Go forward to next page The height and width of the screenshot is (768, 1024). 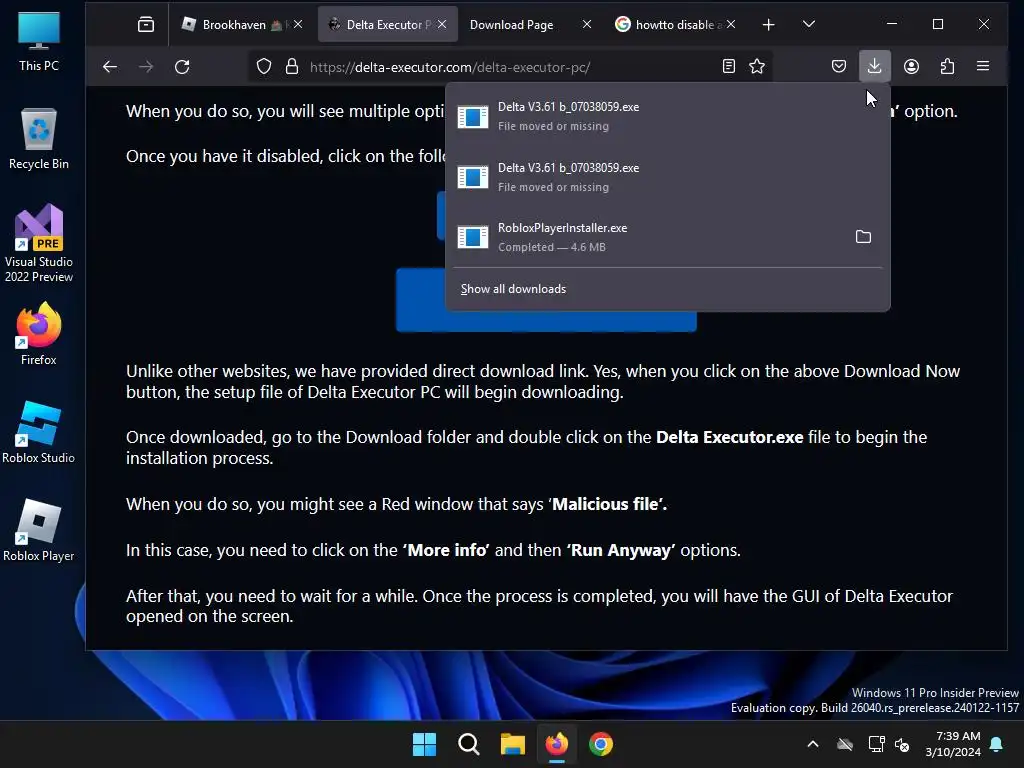tap(146, 67)
